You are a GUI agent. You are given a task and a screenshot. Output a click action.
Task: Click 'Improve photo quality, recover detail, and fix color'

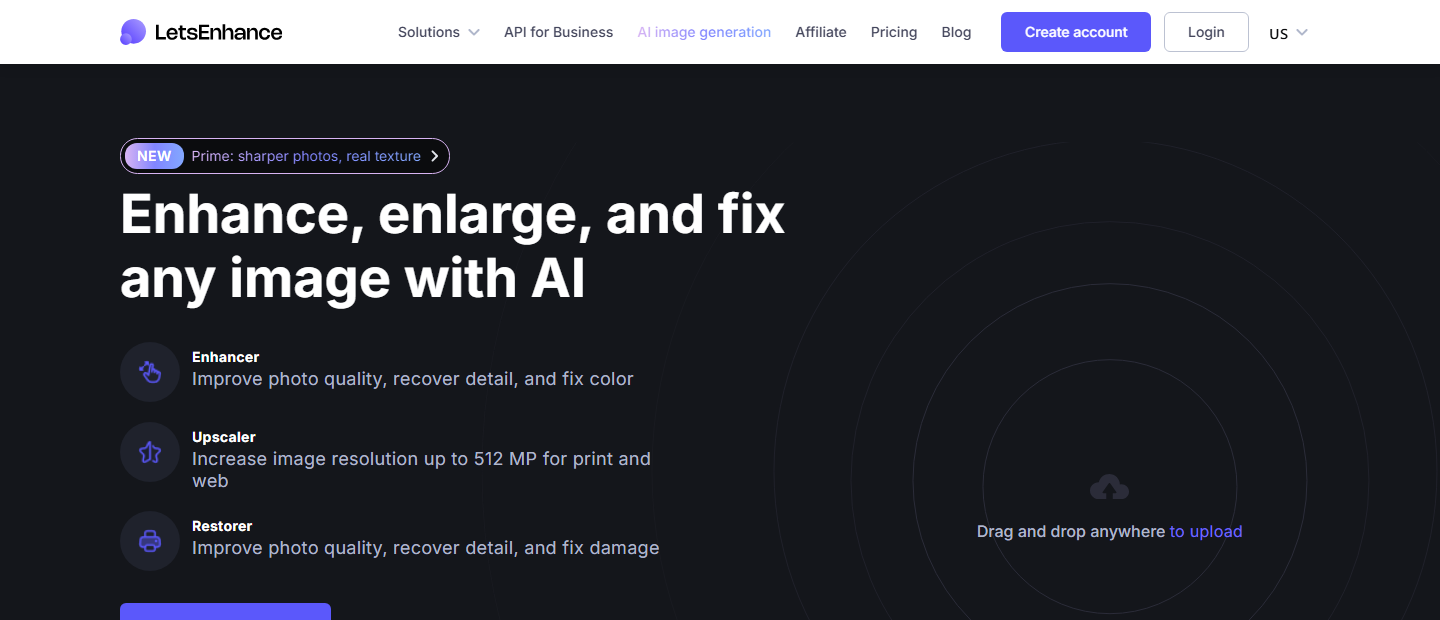[x=413, y=379]
